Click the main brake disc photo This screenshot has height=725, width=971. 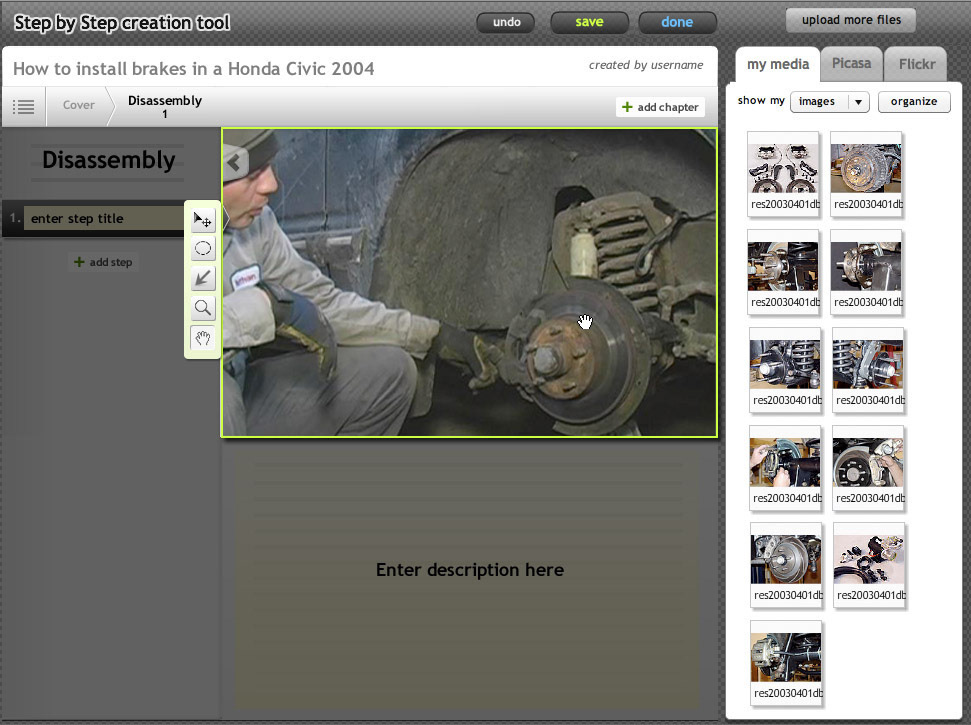click(x=469, y=282)
